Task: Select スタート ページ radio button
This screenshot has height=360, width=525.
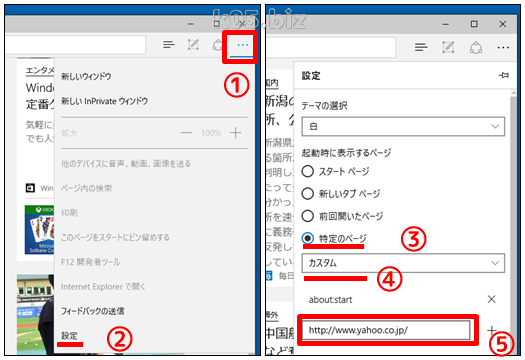Action: pos(307,171)
